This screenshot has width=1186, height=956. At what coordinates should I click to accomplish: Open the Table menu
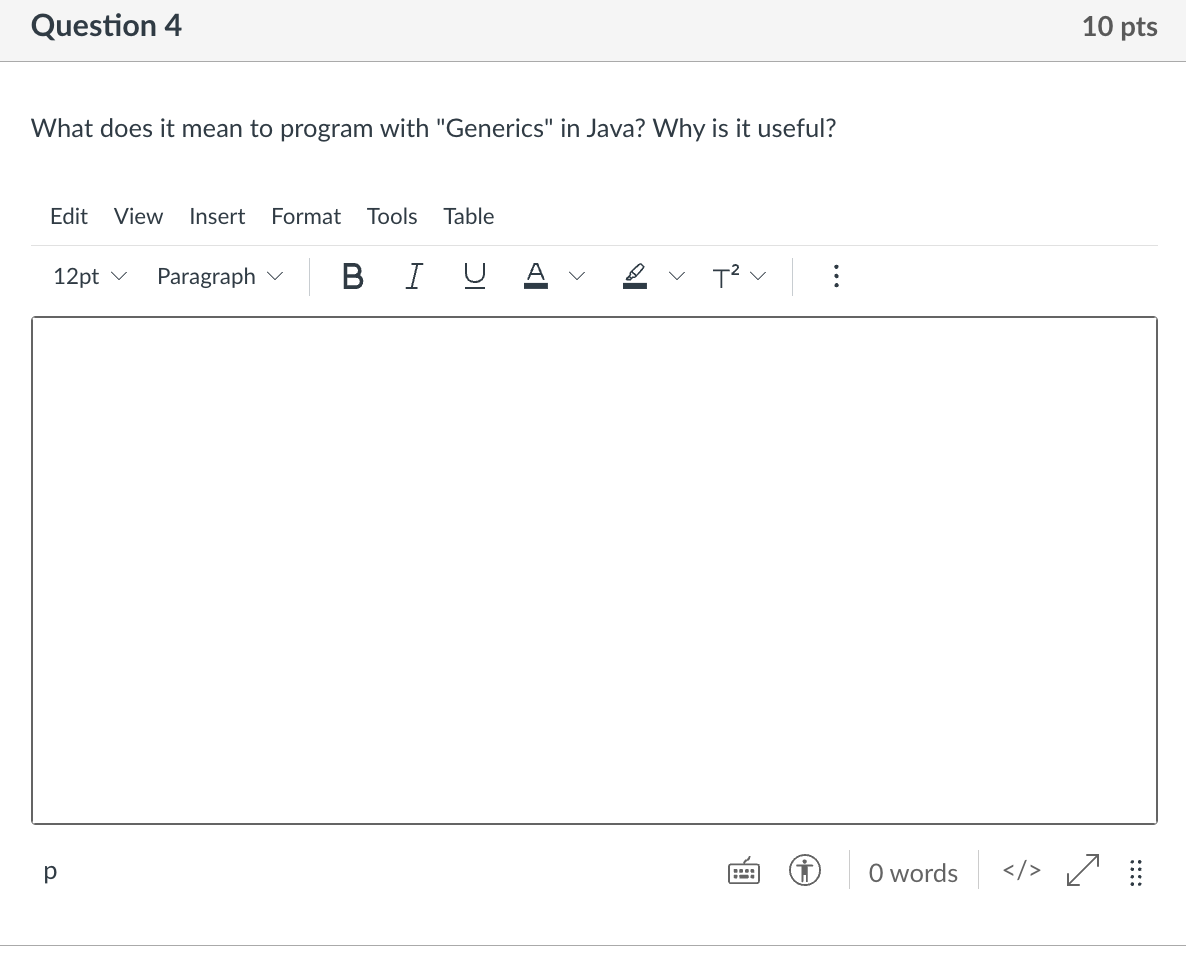point(468,216)
